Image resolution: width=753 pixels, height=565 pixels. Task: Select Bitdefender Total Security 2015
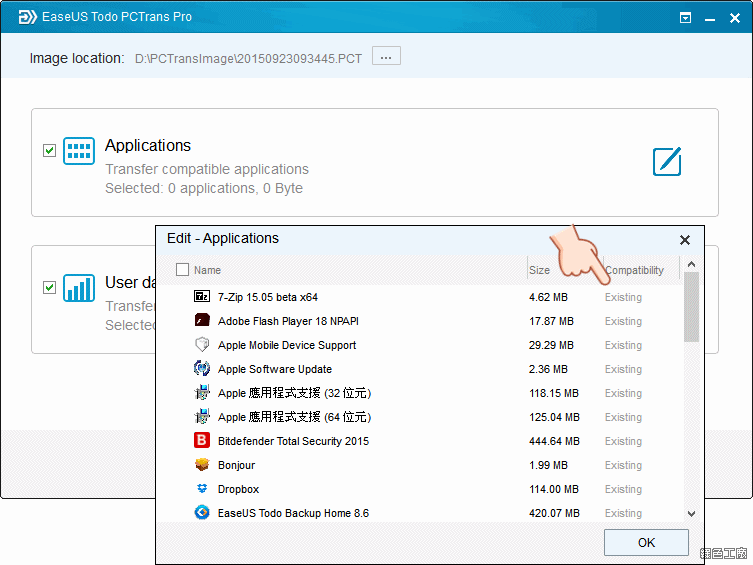(x=293, y=441)
